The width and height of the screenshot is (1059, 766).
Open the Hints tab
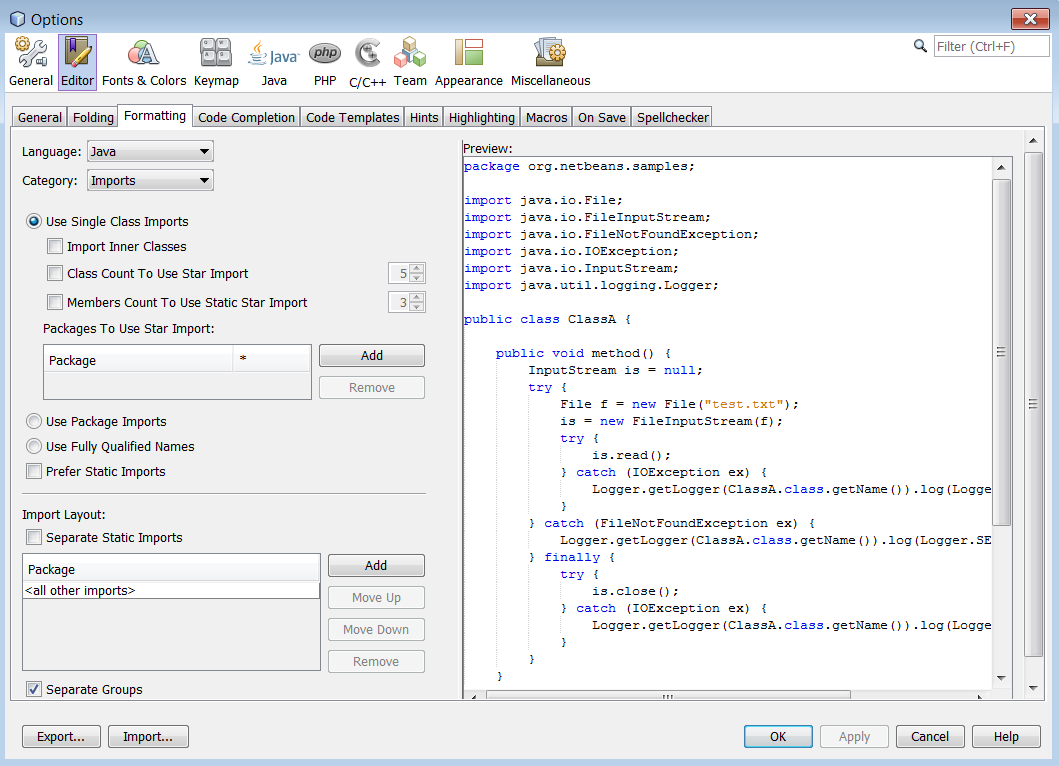(x=424, y=117)
